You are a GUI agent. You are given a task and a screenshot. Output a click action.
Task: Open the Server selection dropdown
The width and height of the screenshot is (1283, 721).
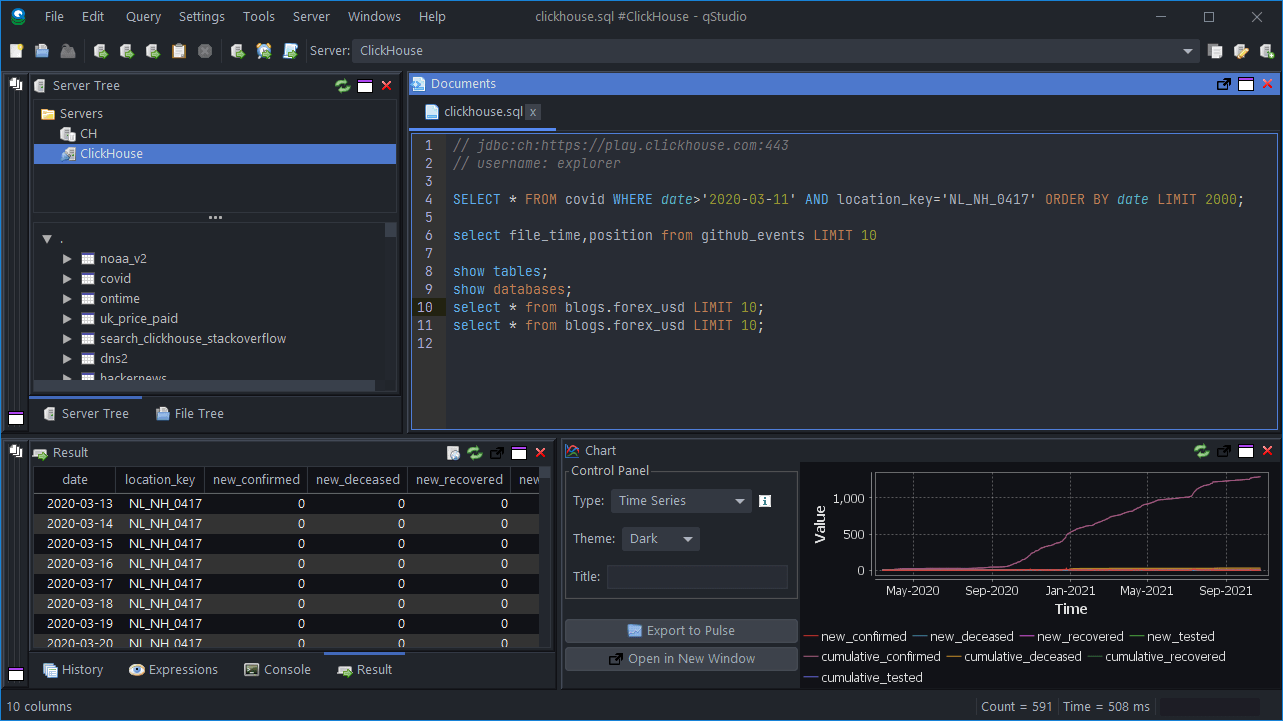click(x=1187, y=50)
